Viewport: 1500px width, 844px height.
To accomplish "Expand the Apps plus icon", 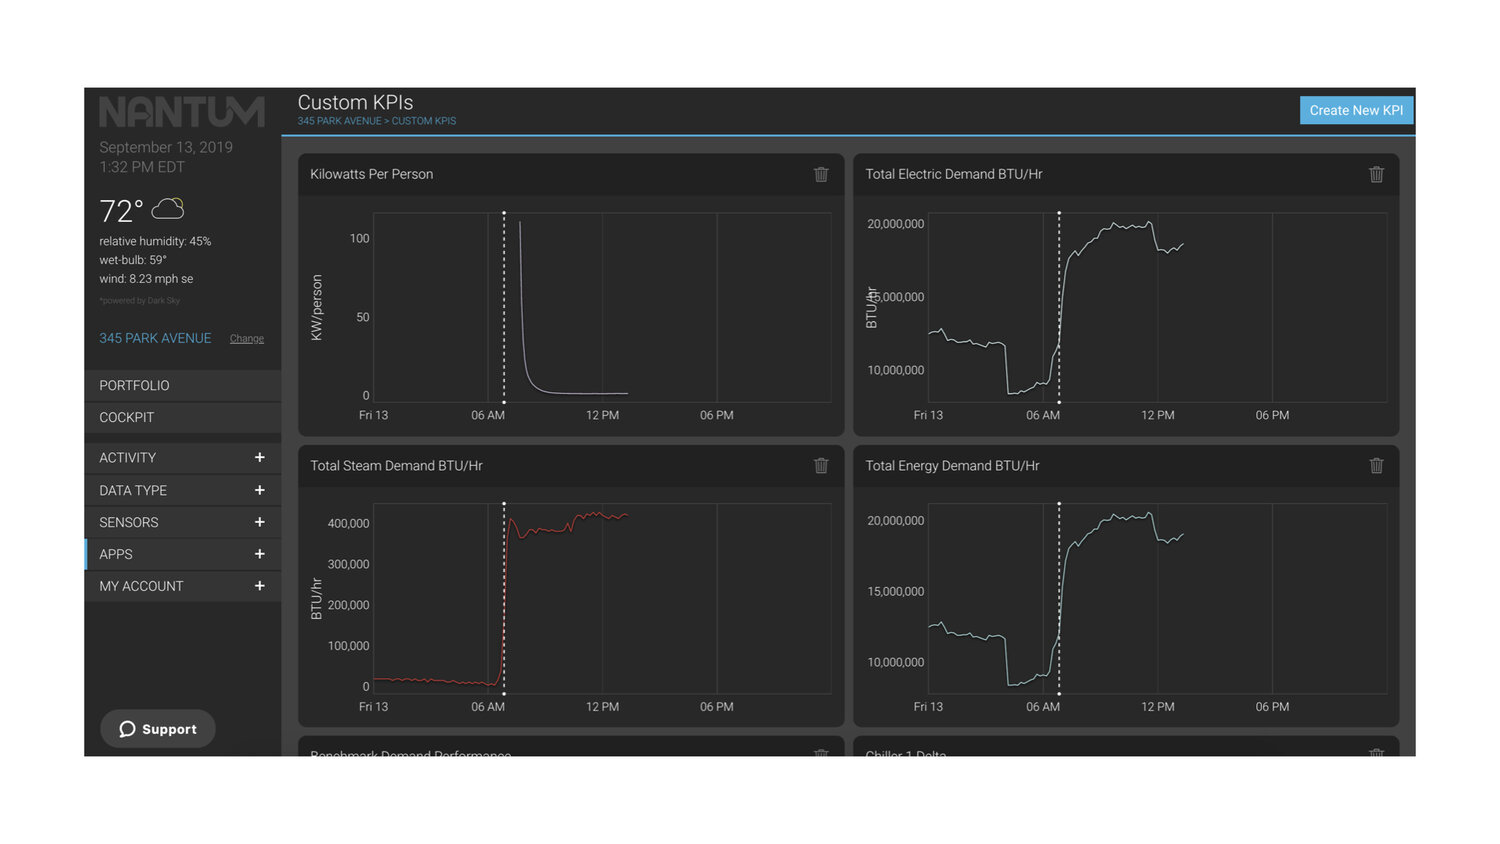I will (260, 554).
